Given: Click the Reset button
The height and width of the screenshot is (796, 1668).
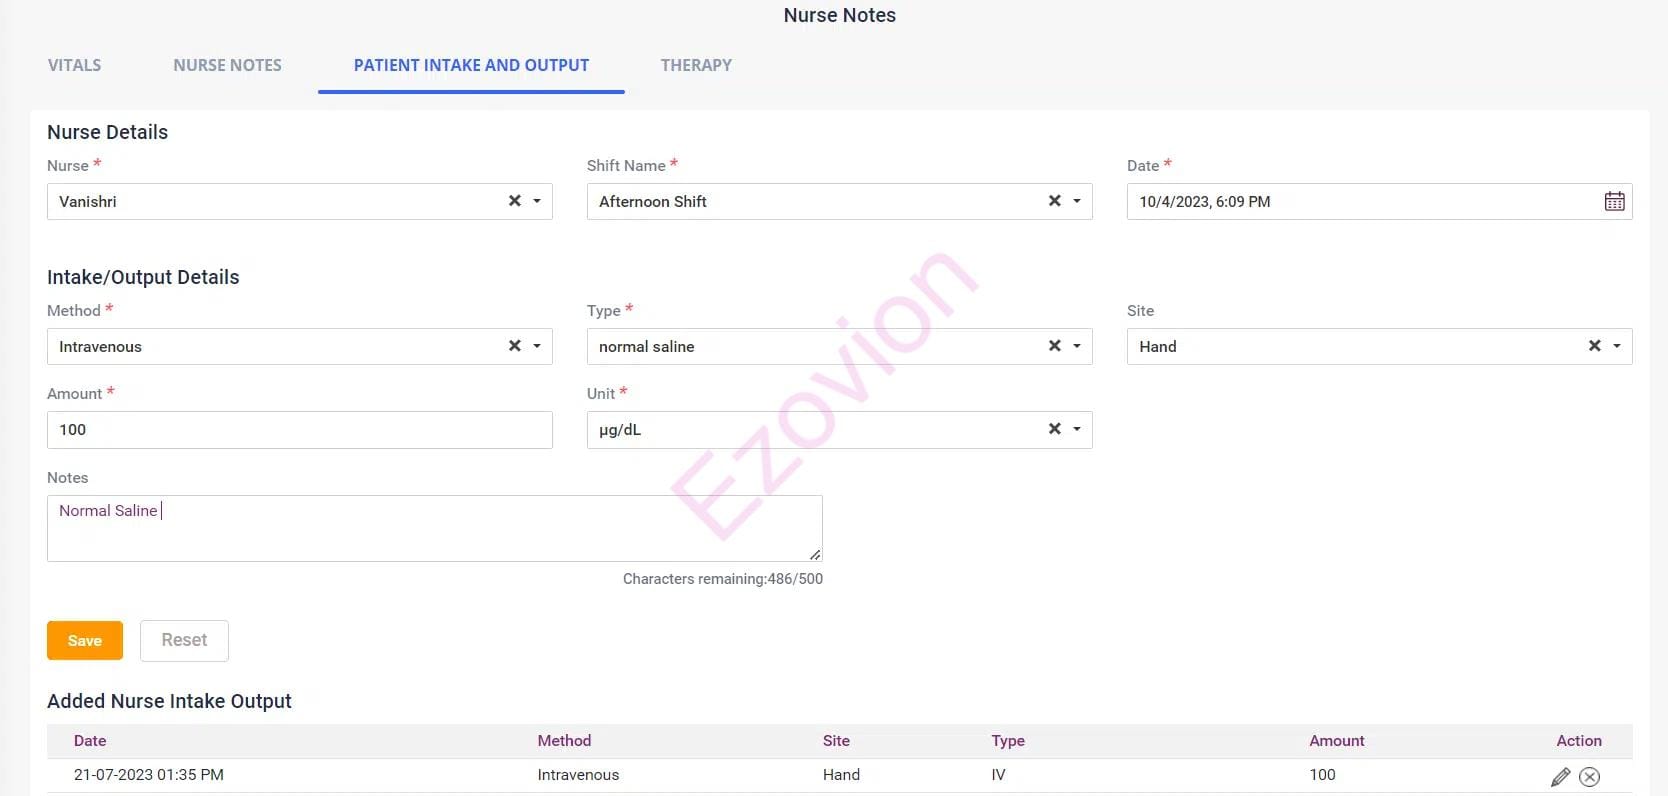Looking at the screenshot, I should point(184,640).
